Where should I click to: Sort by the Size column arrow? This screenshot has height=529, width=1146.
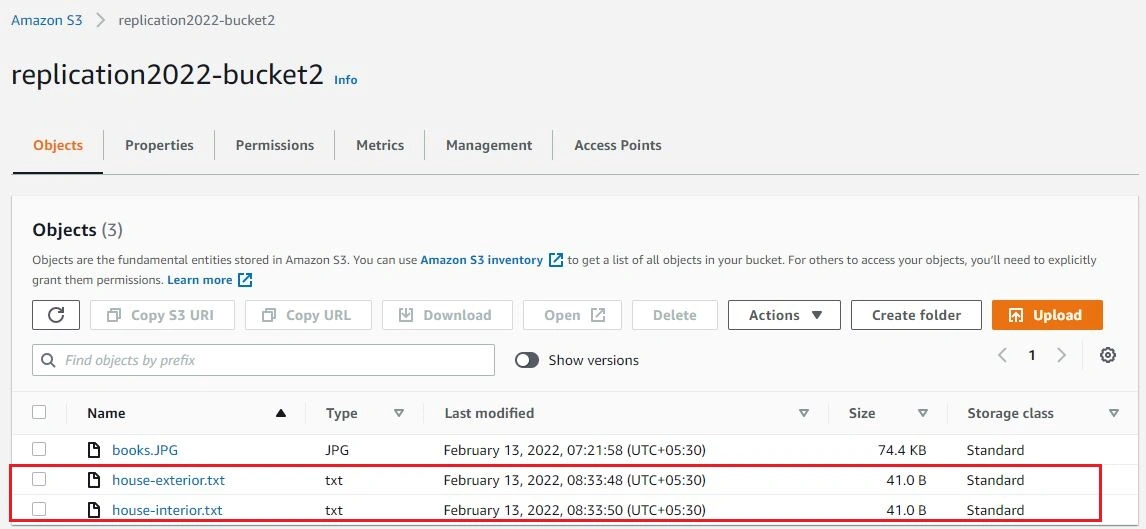(x=923, y=414)
